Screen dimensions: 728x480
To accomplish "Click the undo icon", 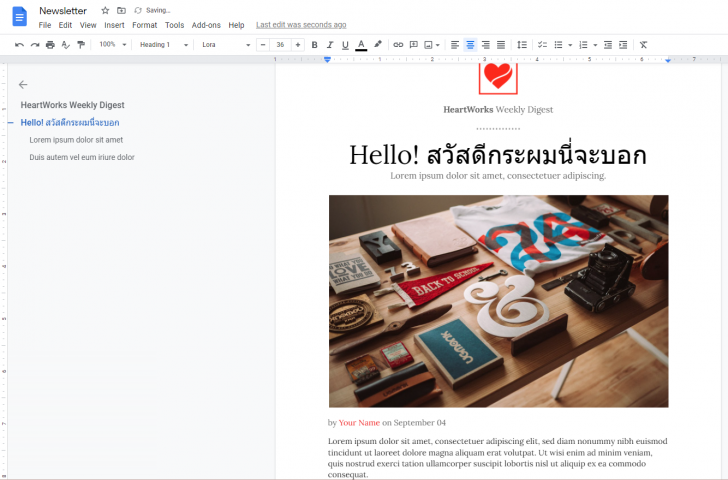I will click(20, 45).
